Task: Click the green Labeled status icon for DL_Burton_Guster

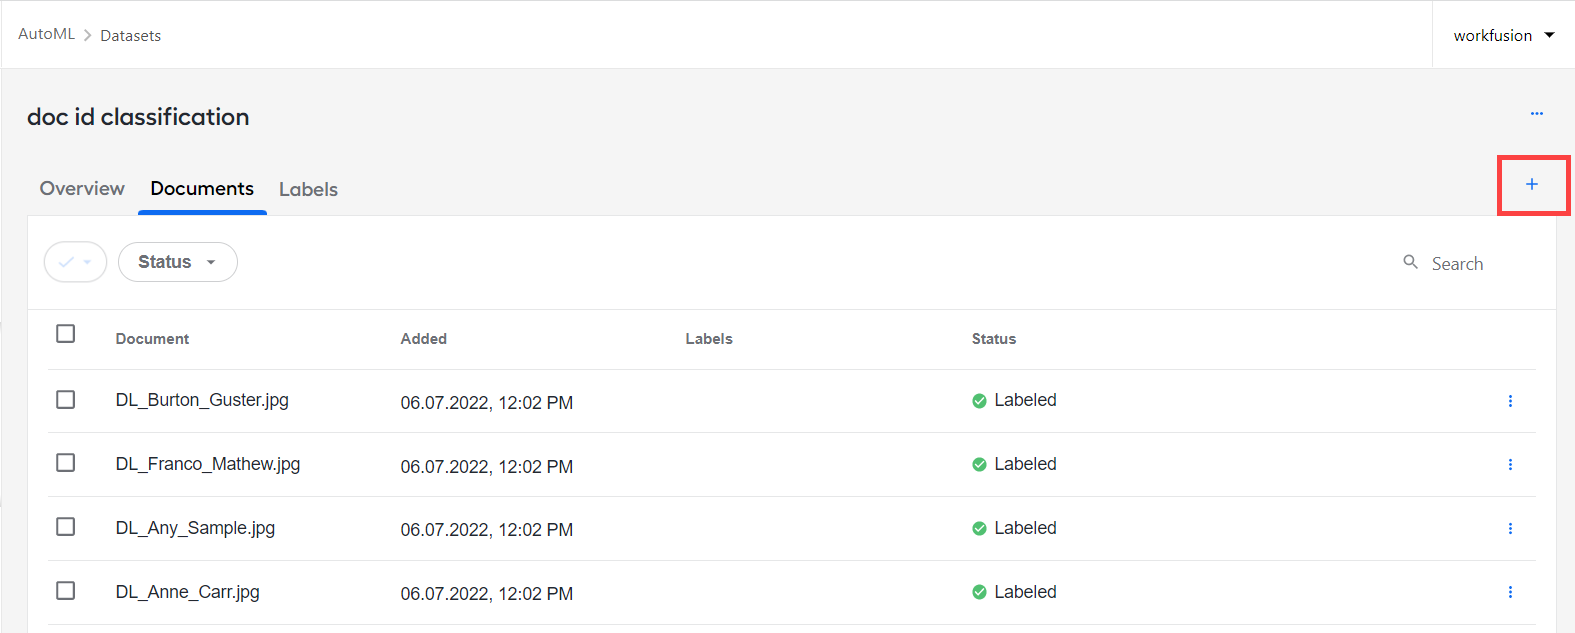Action: click(x=979, y=401)
